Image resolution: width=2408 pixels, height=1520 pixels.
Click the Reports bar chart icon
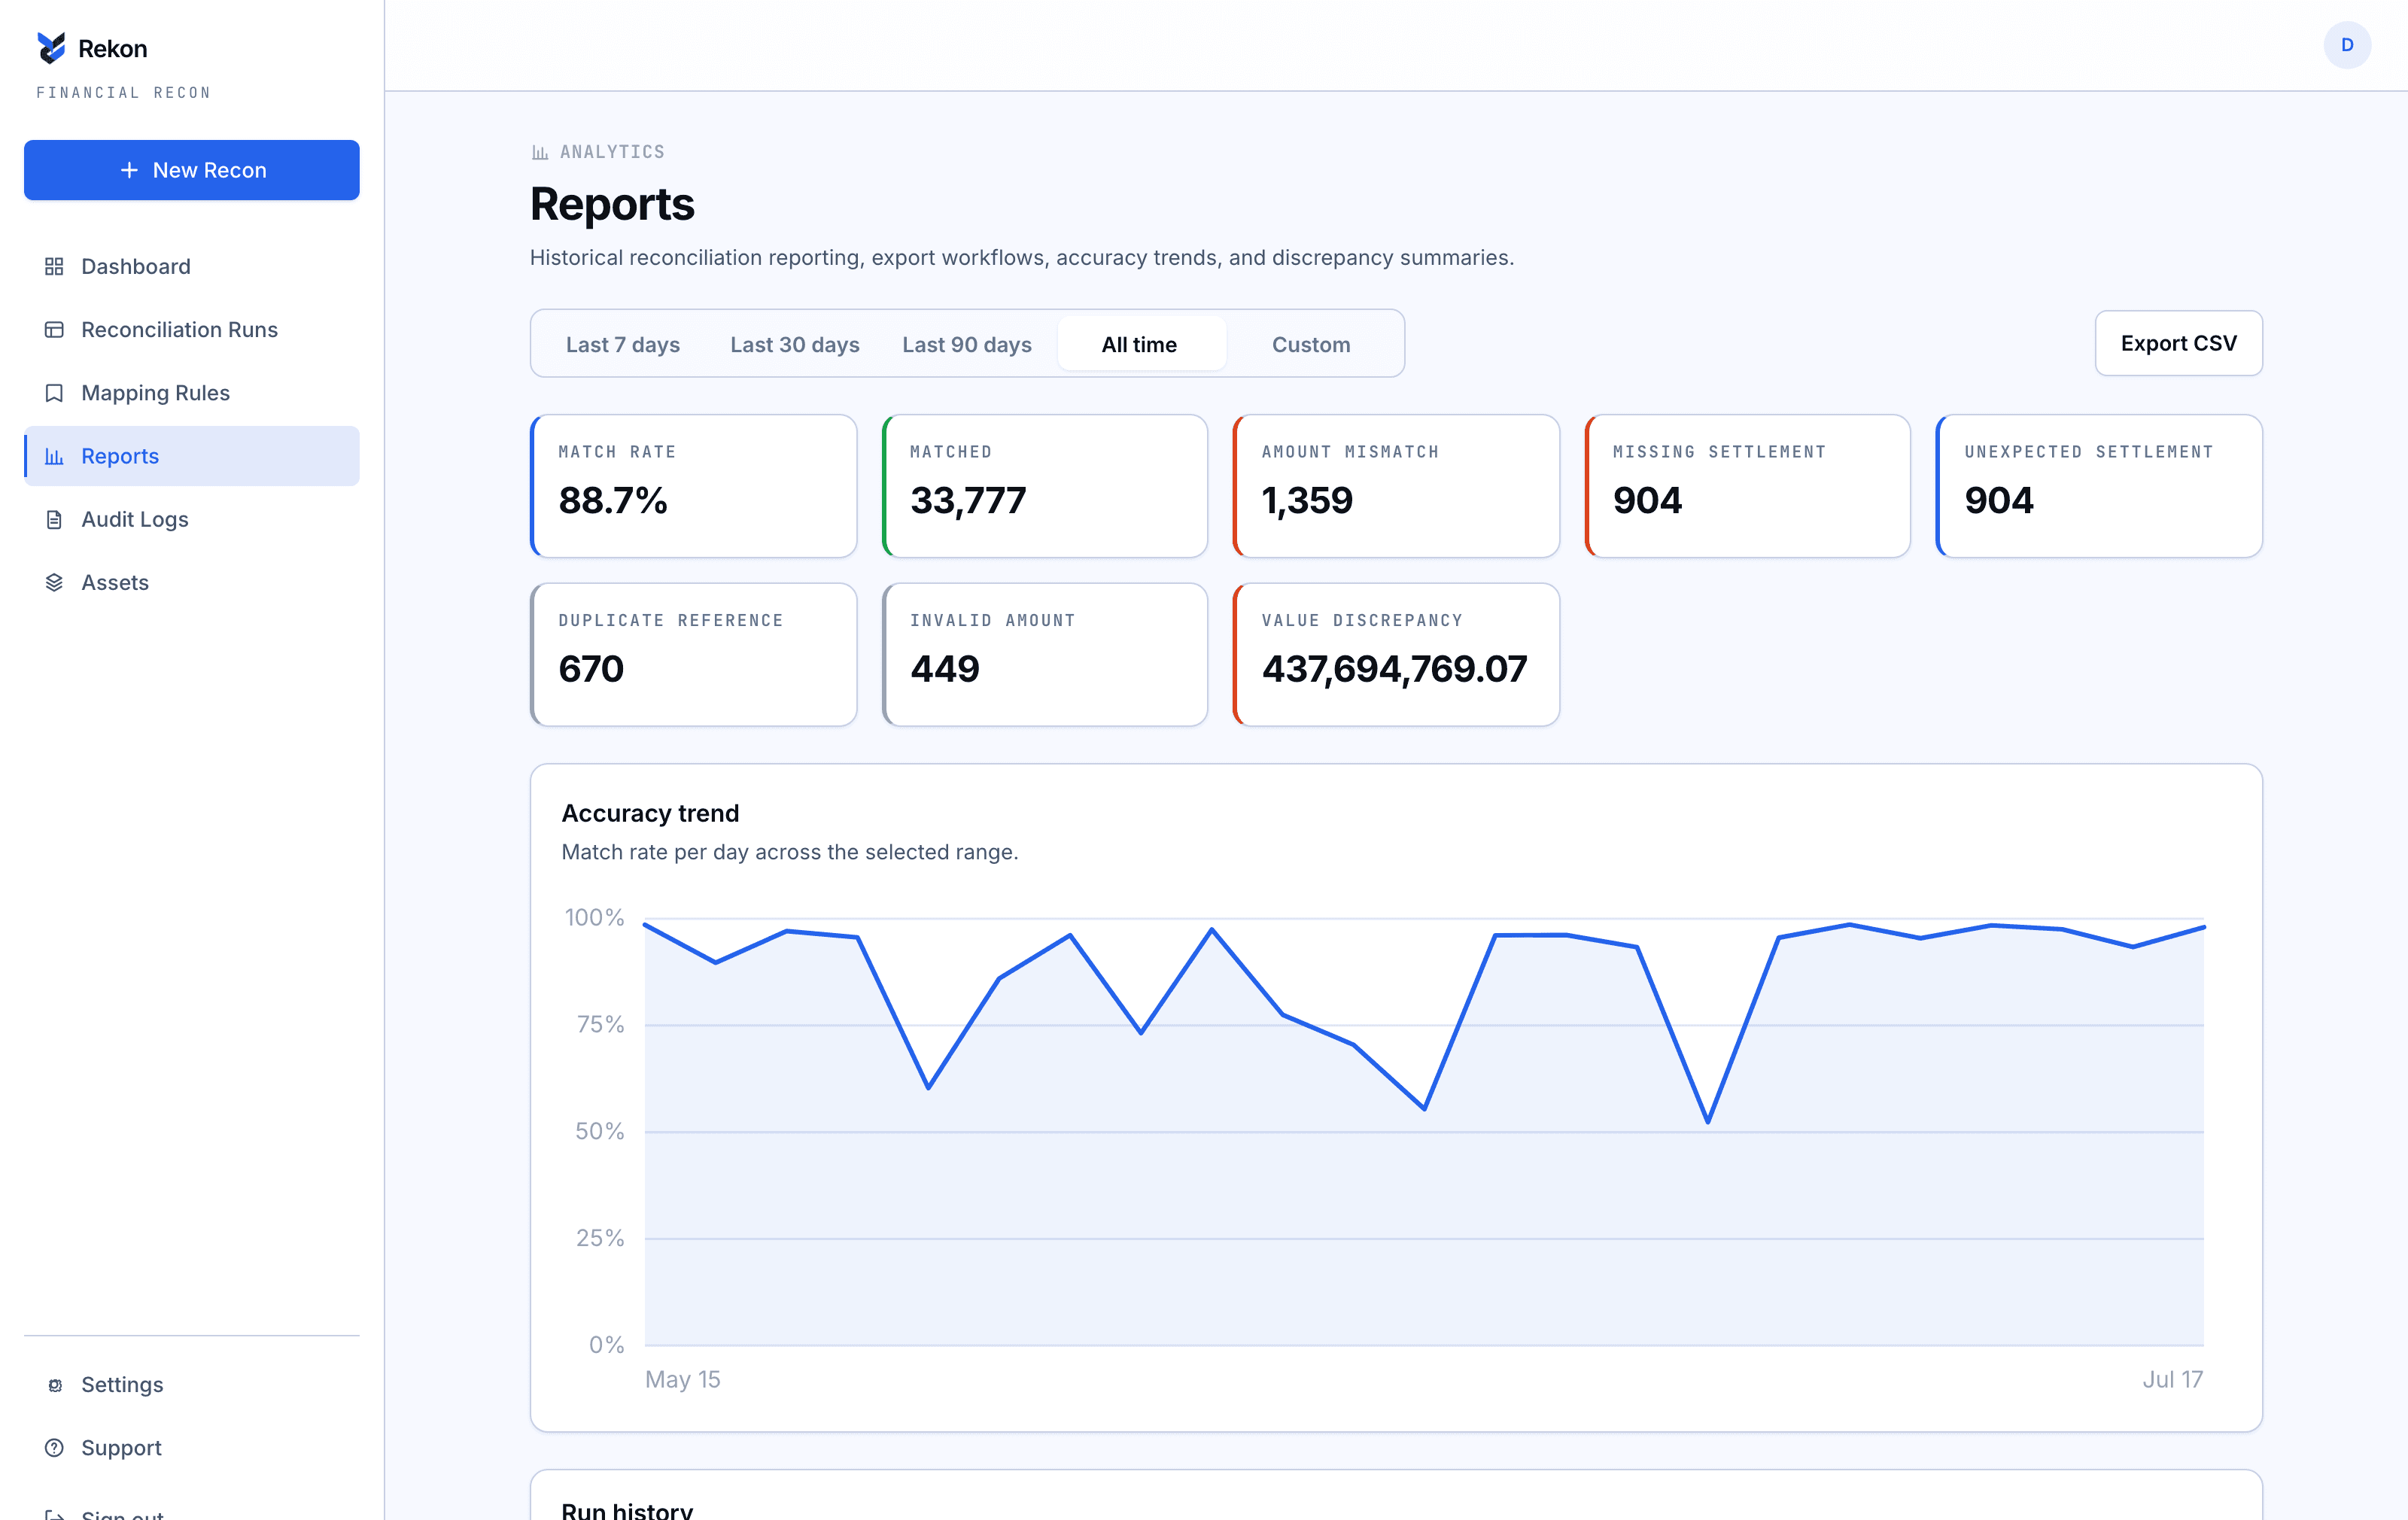[x=54, y=456]
